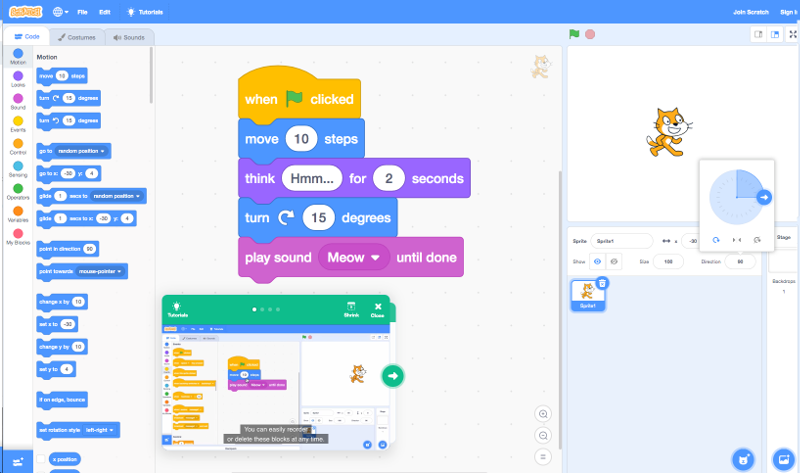Switch to the Sounds tab

129,37
